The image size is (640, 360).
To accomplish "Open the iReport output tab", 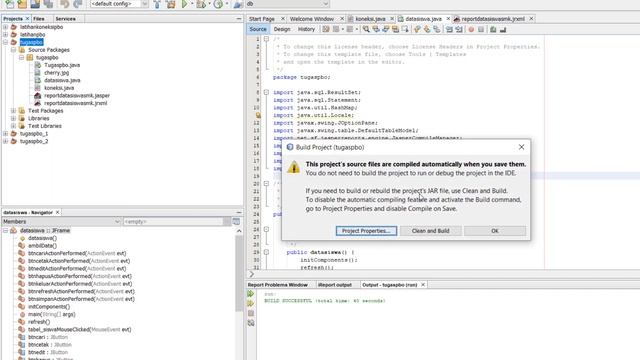I will click(335, 285).
